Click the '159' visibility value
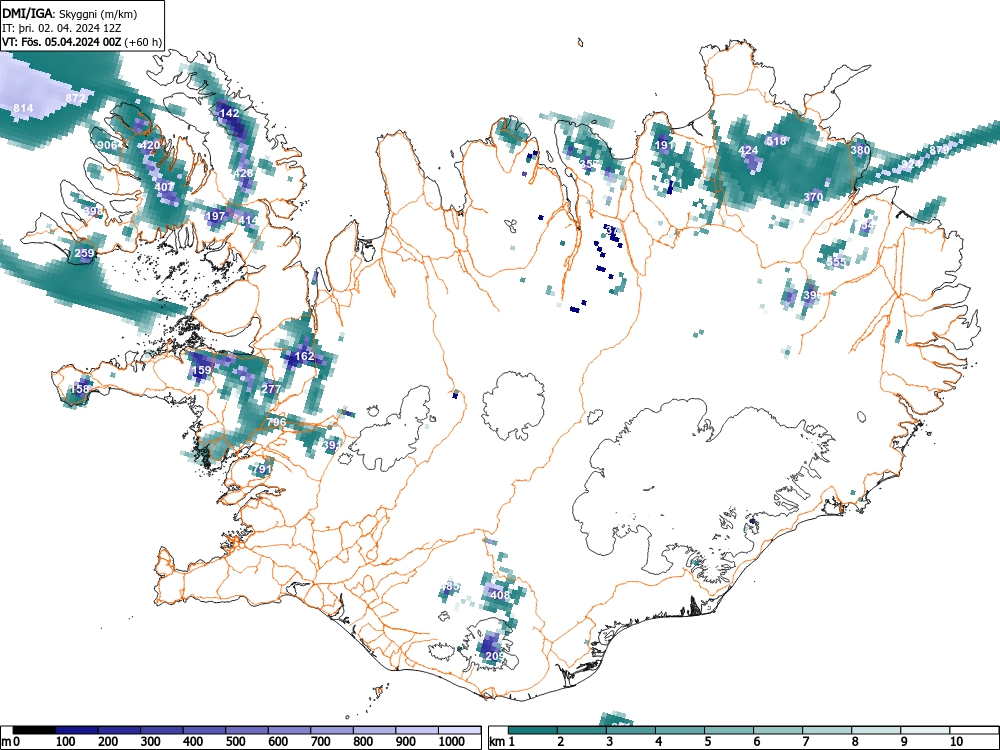Viewport: 1000px width, 750px height. (201, 370)
